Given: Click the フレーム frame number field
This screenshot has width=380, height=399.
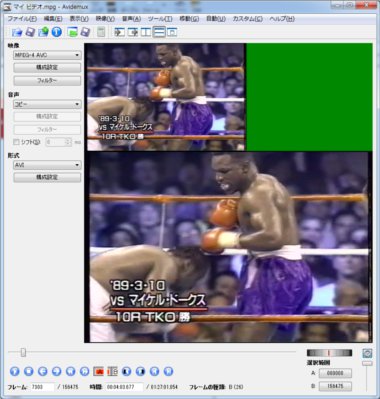Looking at the screenshot, I should 42,387.
